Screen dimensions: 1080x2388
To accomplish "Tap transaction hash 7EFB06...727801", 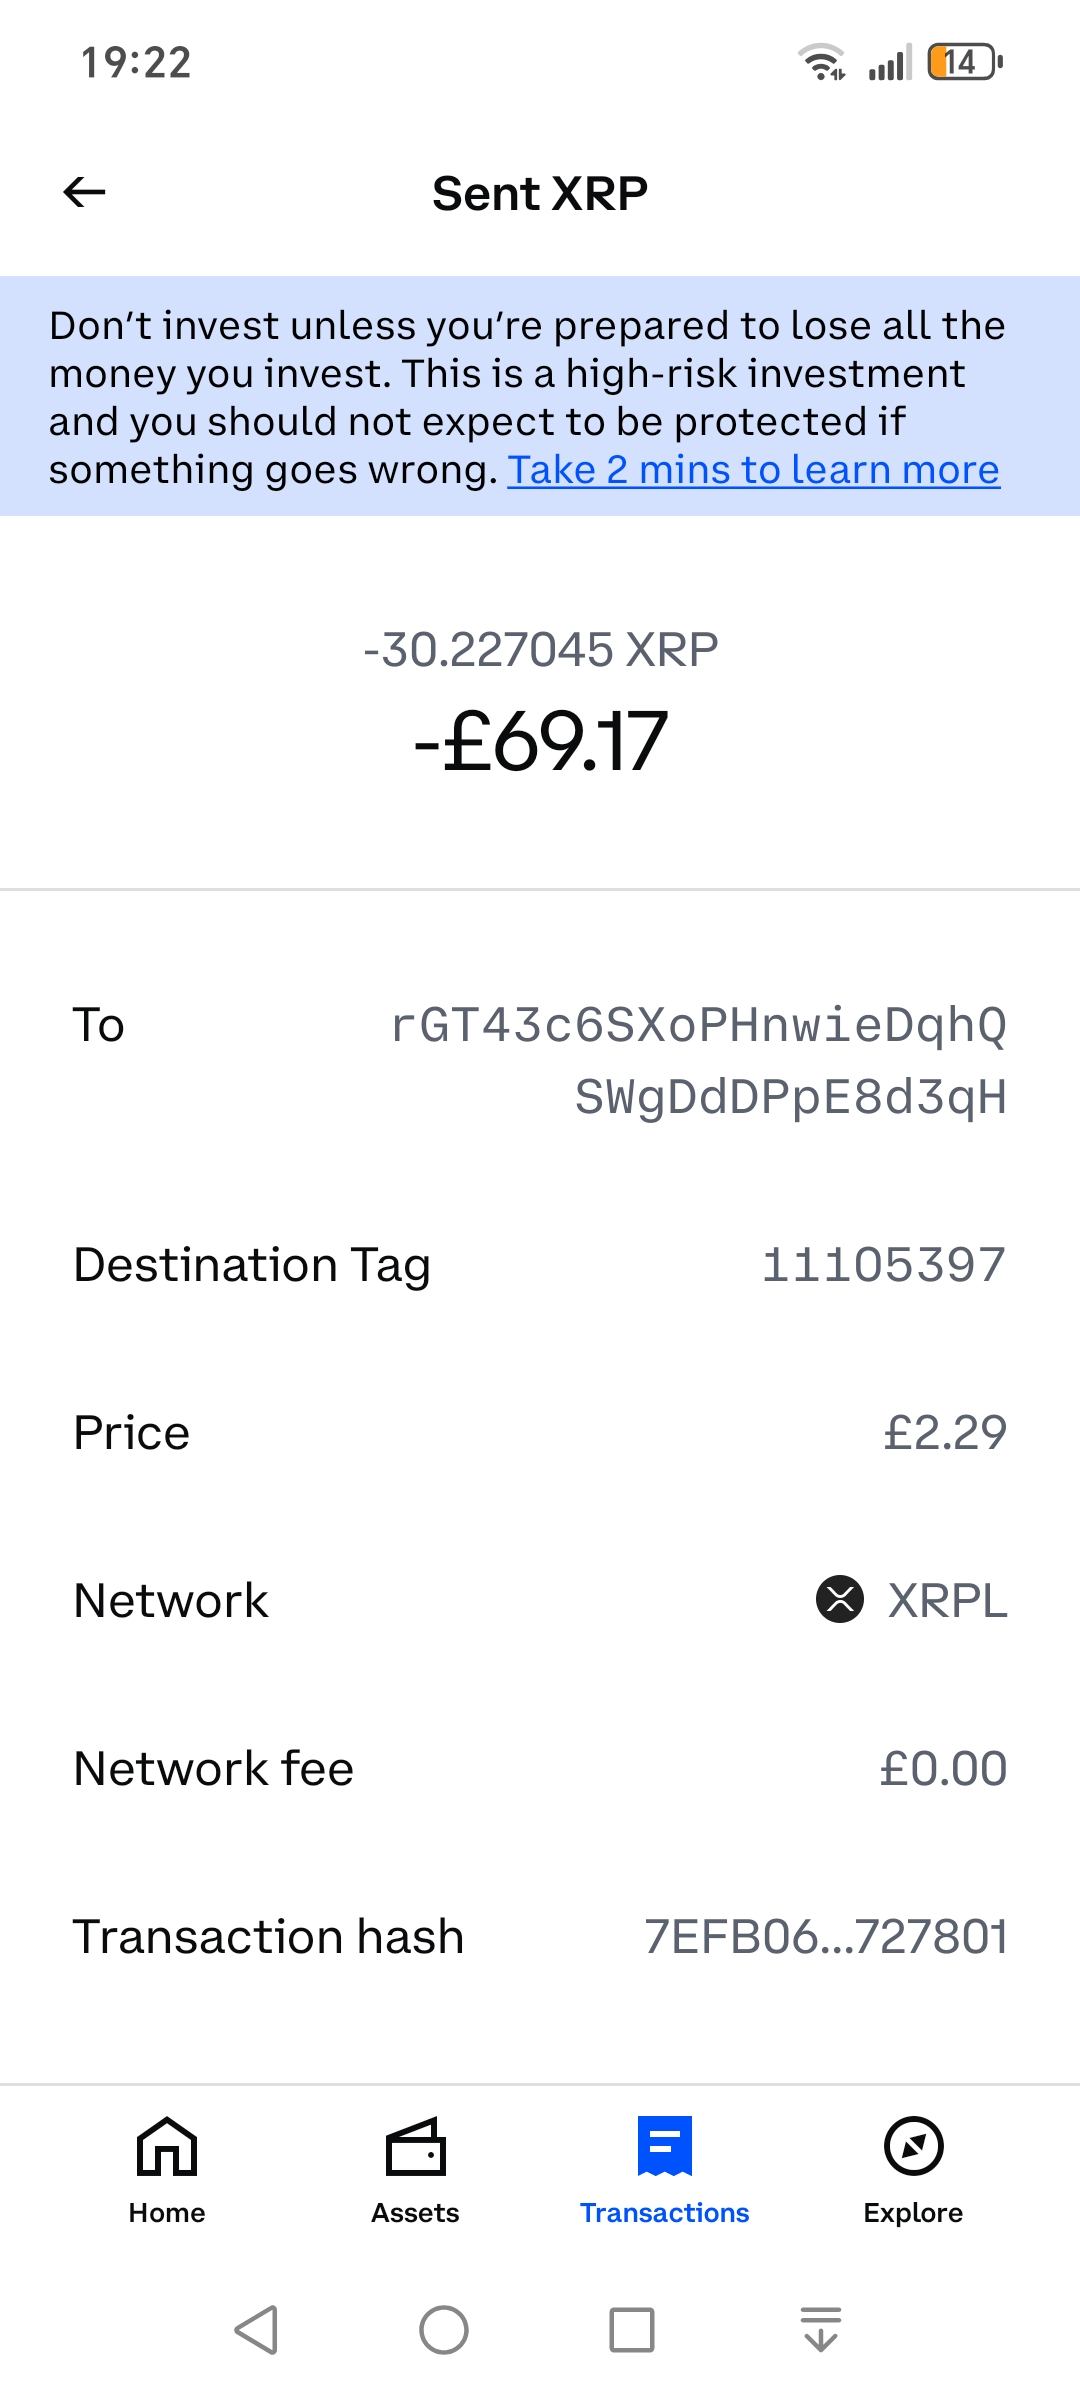I will pyautogui.click(x=825, y=1936).
